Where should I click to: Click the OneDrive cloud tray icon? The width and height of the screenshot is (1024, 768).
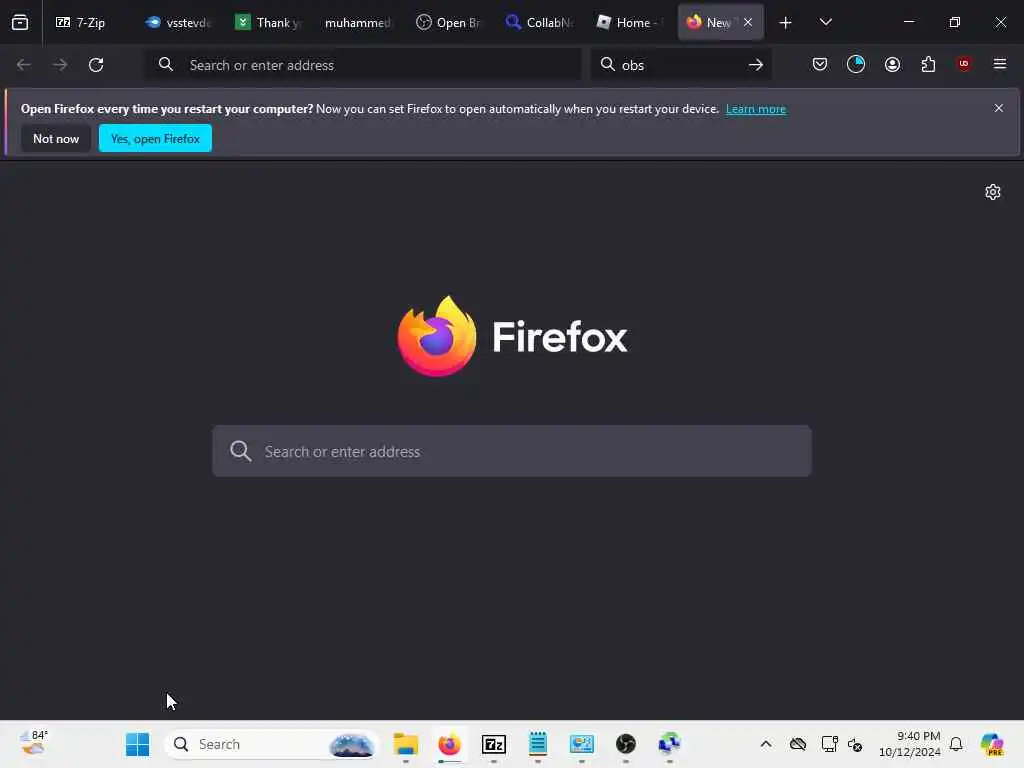pyautogui.click(x=797, y=744)
